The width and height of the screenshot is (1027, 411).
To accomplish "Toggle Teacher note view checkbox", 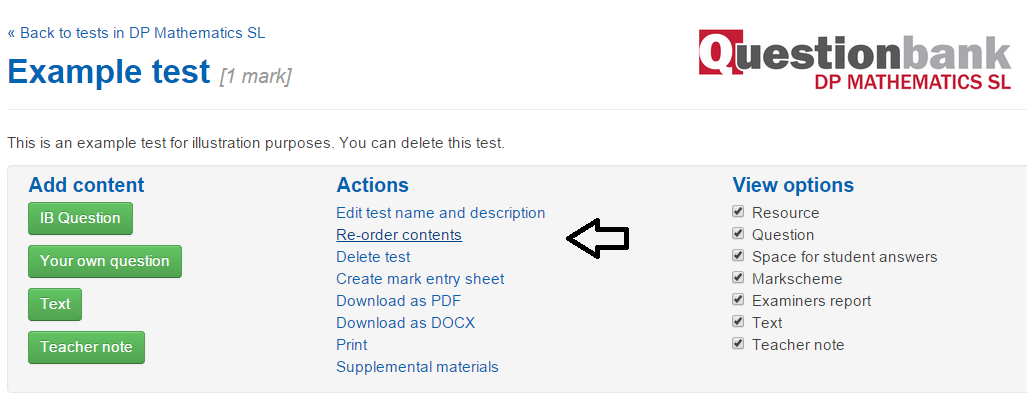I will click(738, 343).
